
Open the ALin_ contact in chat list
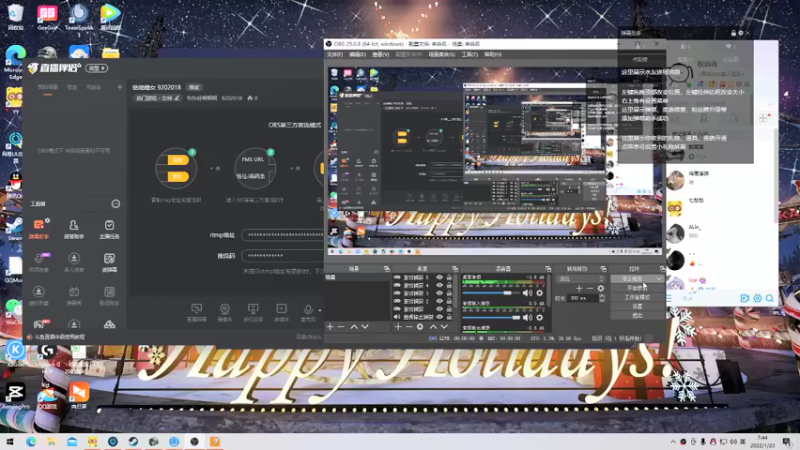click(720, 232)
